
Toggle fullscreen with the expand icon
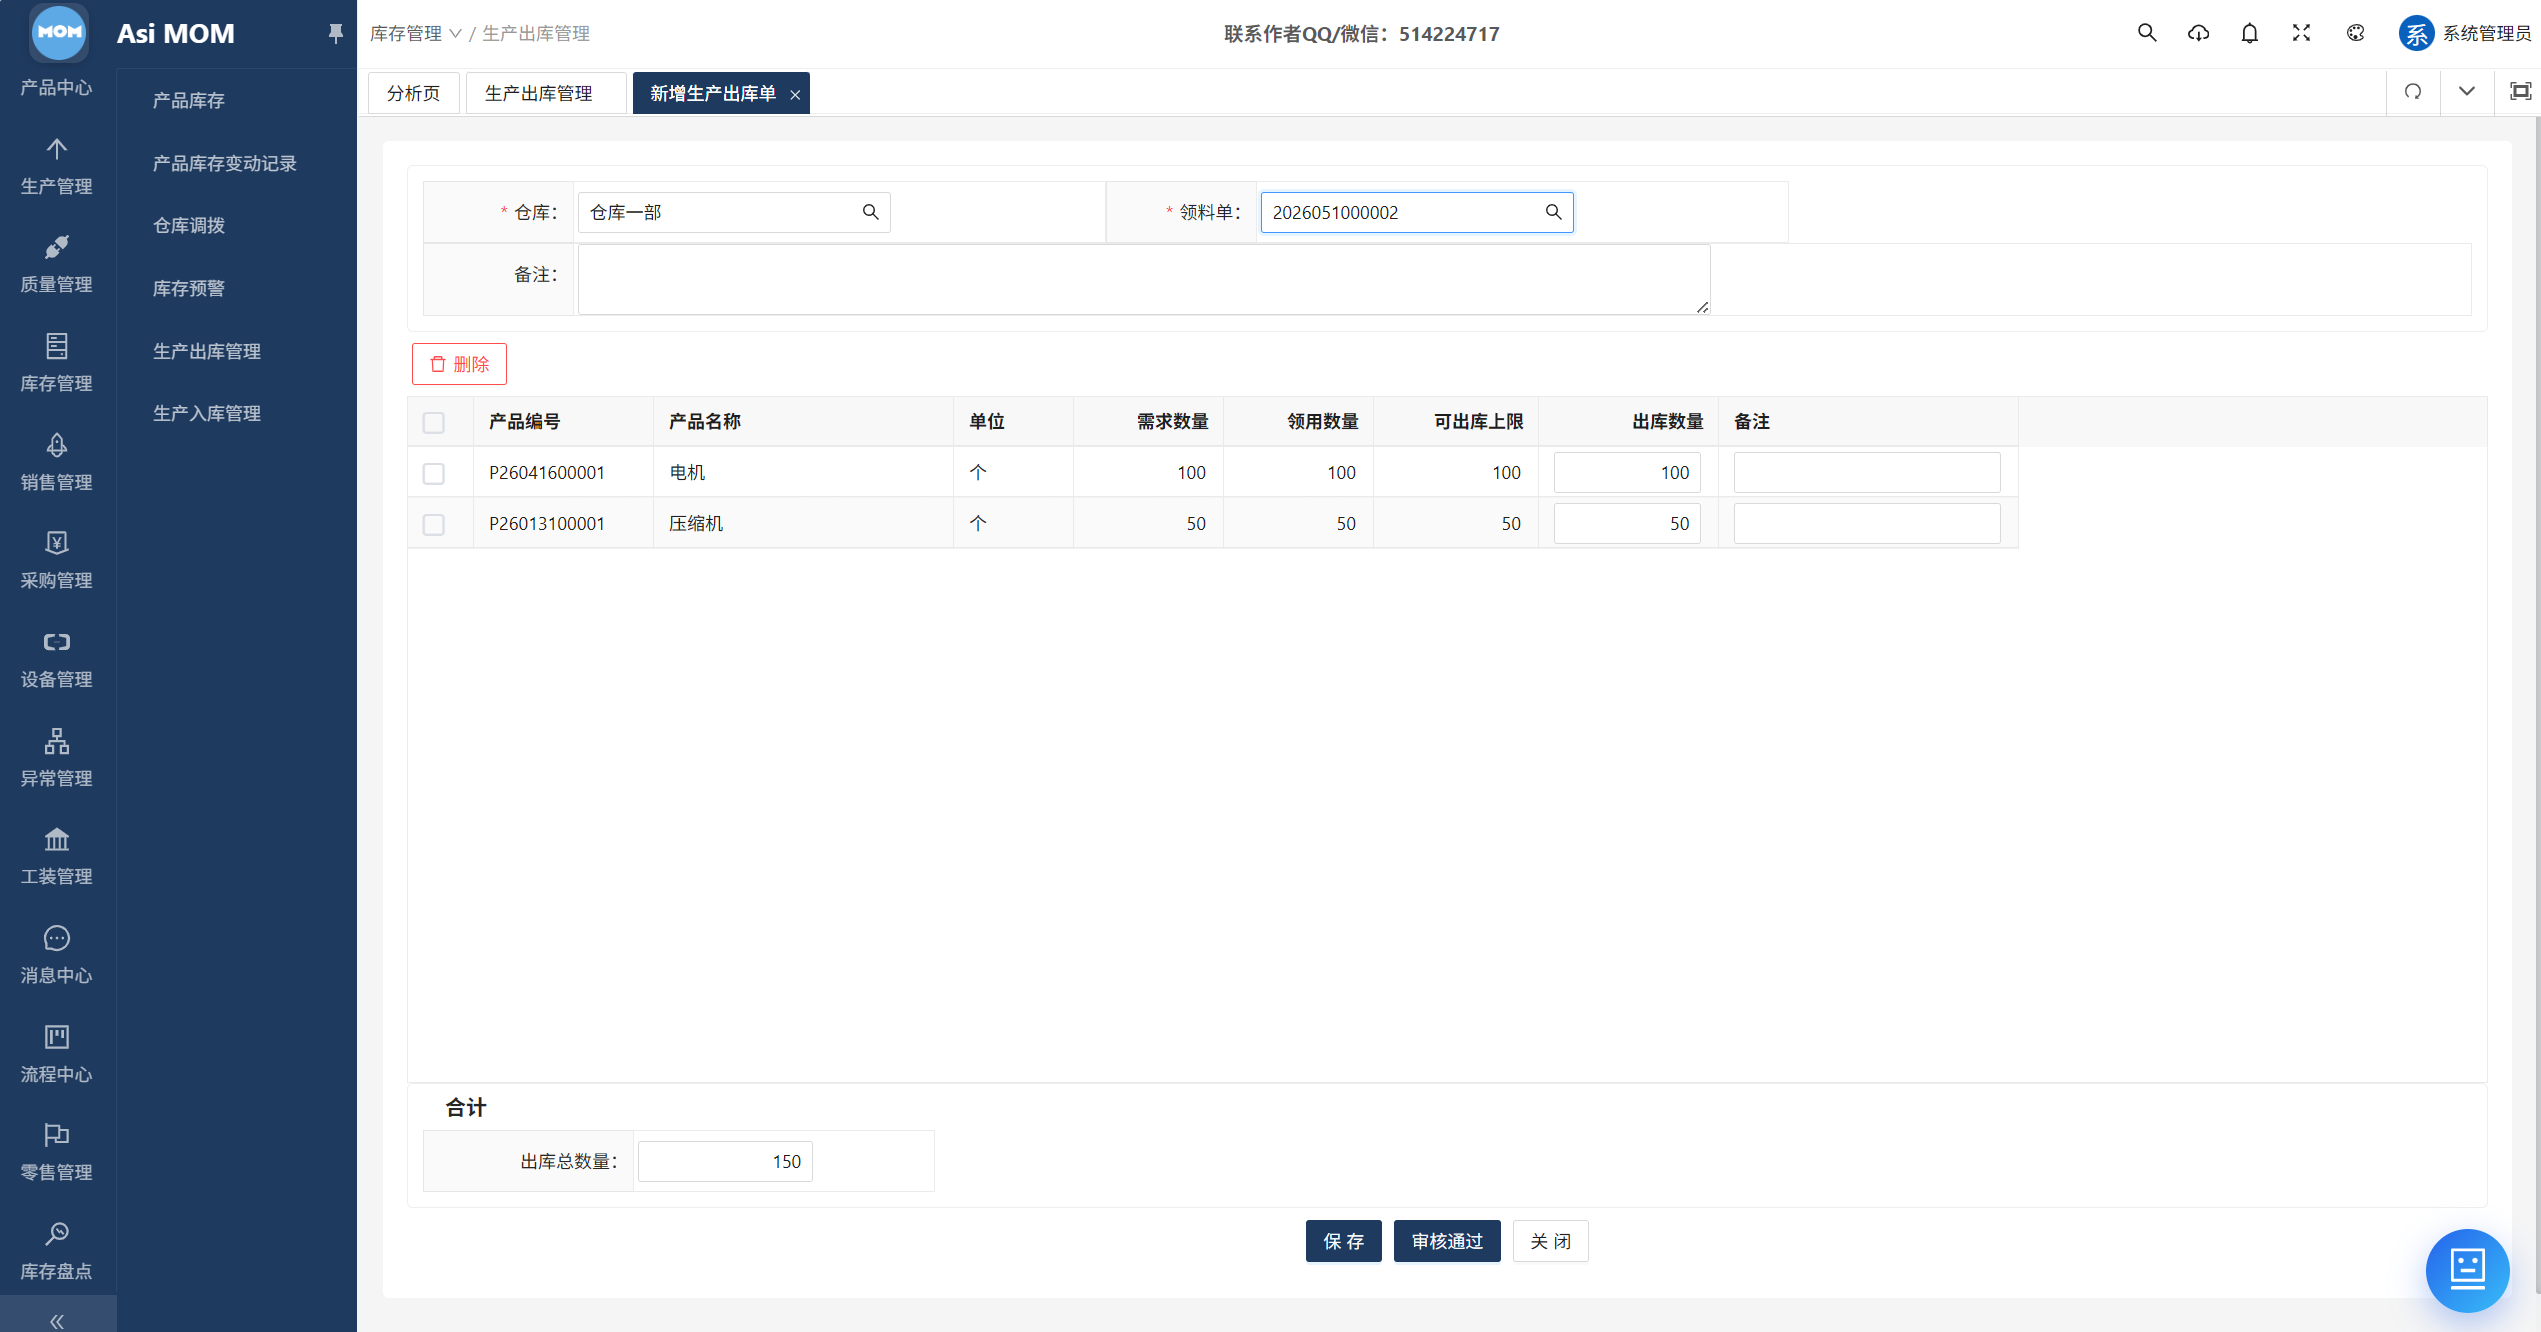(x=2301, y=33)
